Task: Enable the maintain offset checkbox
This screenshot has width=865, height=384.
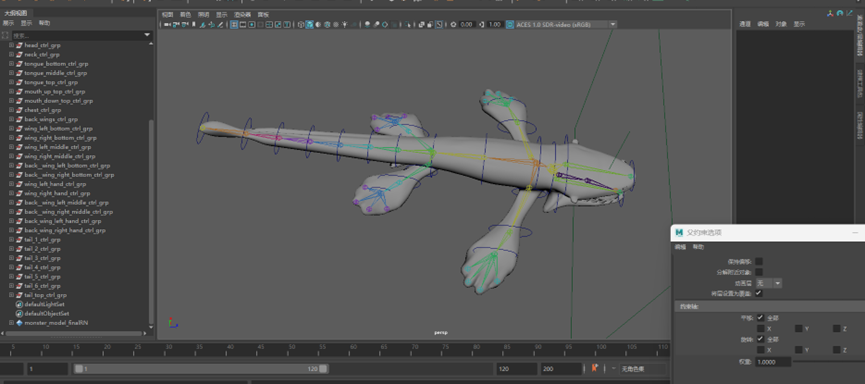Action: click(759, 261)
